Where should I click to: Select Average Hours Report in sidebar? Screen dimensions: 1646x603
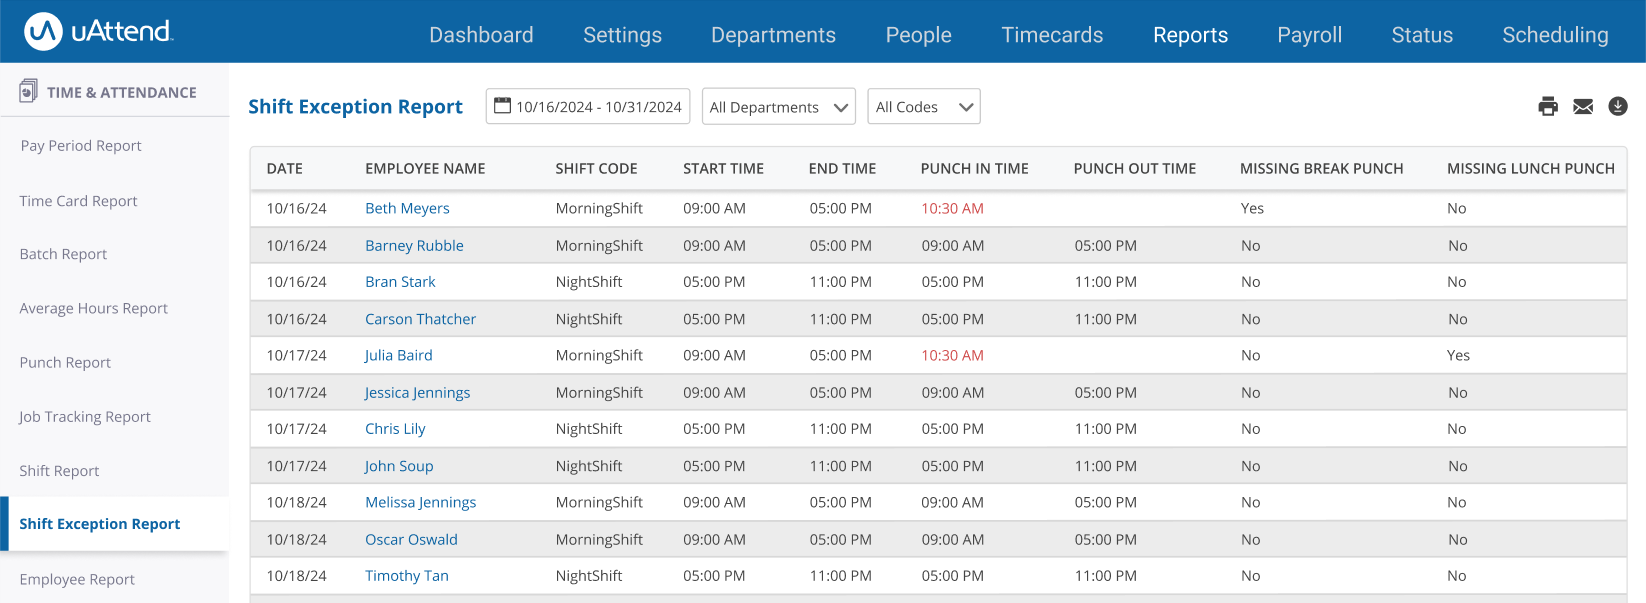point(93,308)
